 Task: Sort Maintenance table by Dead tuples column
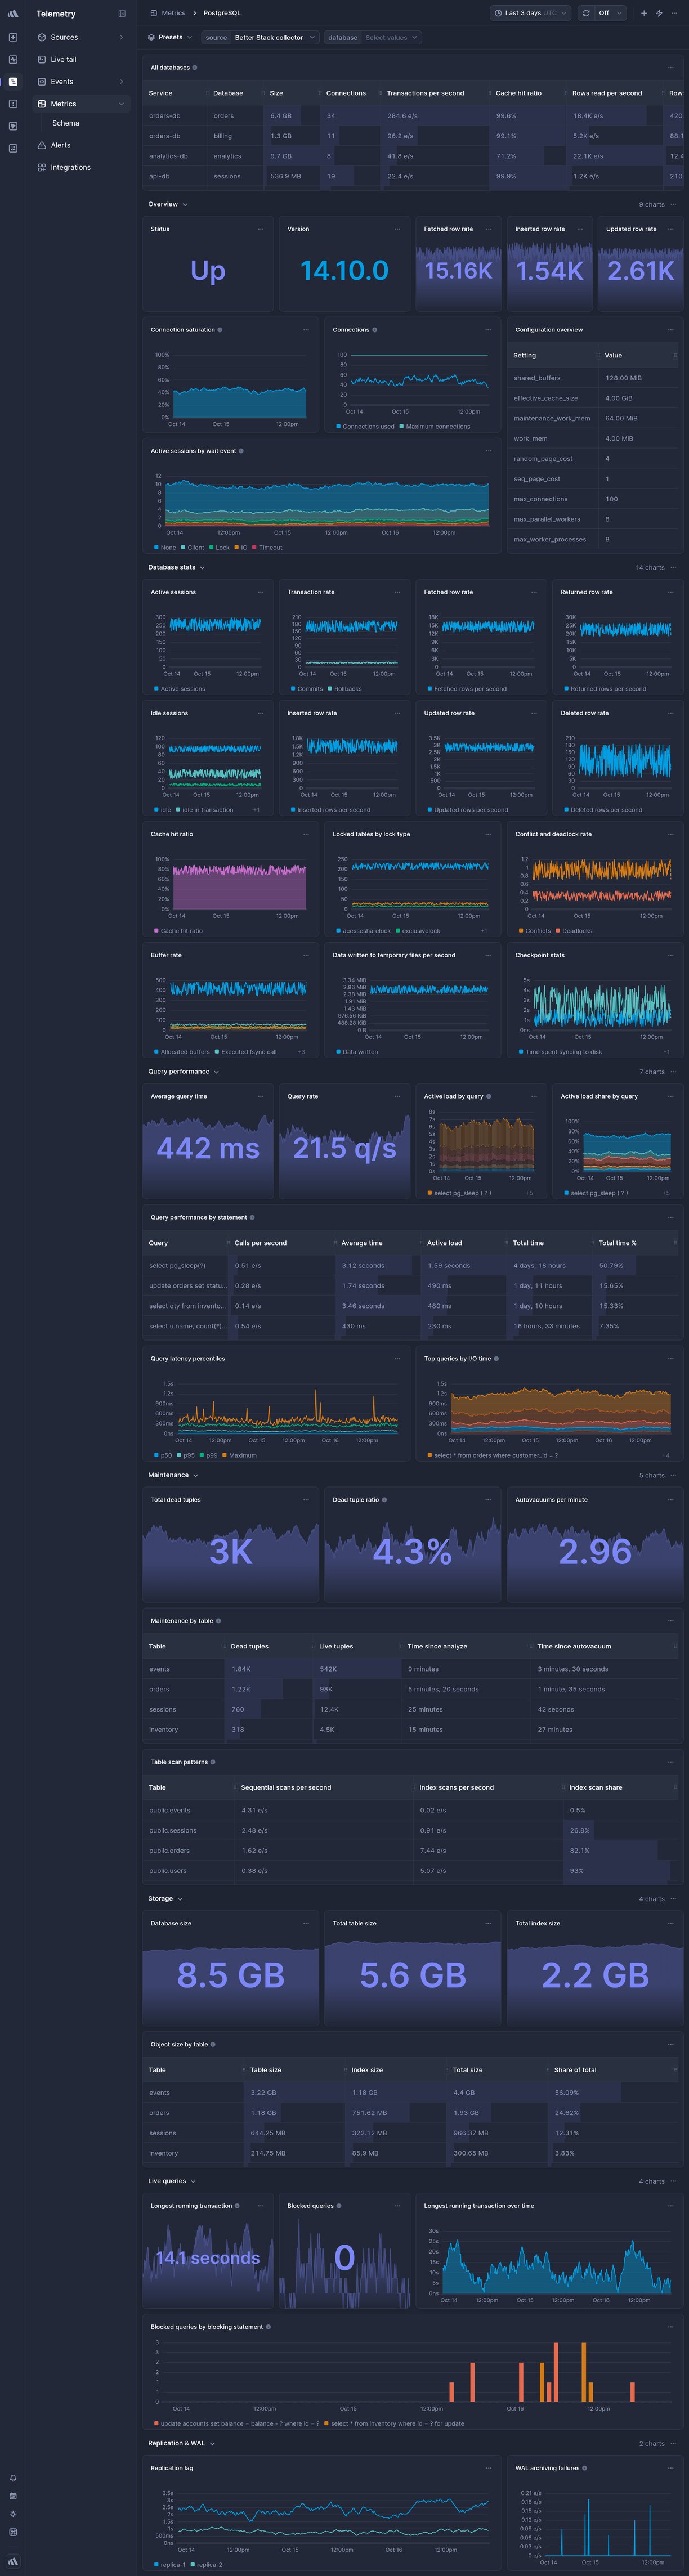tap(249, 1646)
